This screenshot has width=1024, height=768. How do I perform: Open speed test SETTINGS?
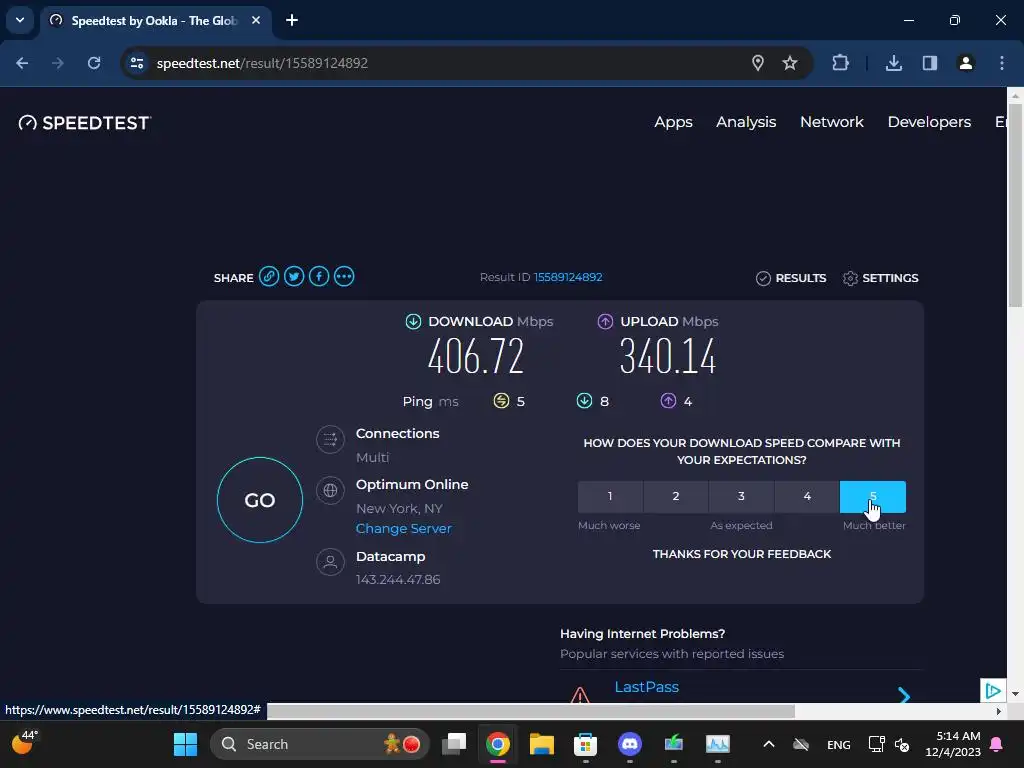pyautogui.click(x=880, y=278)
